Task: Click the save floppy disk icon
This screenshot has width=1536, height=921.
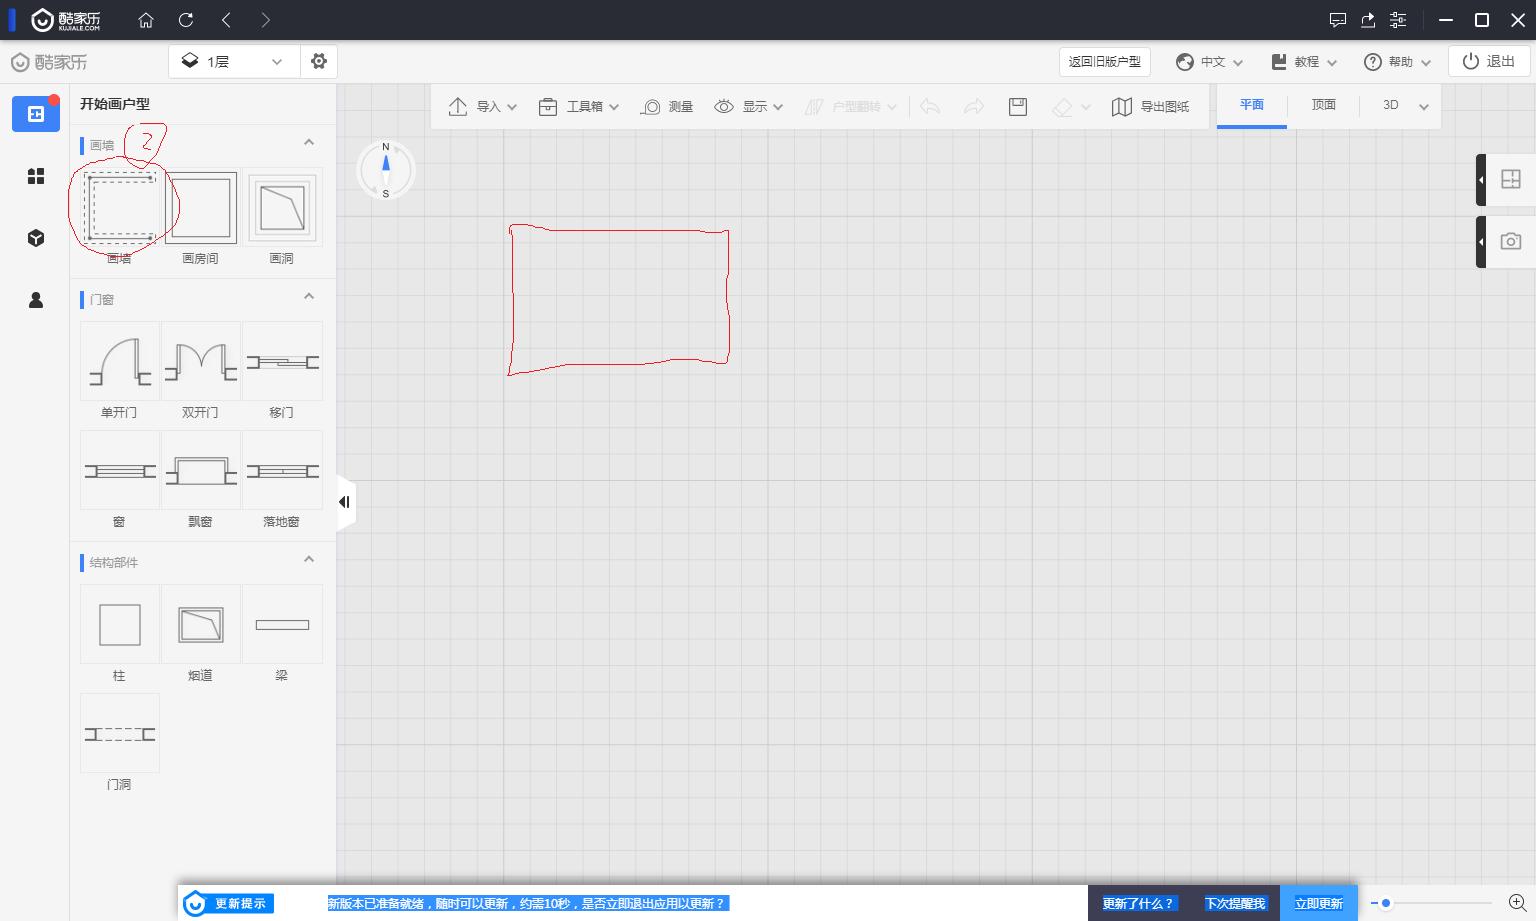Action: (1018, 106)
